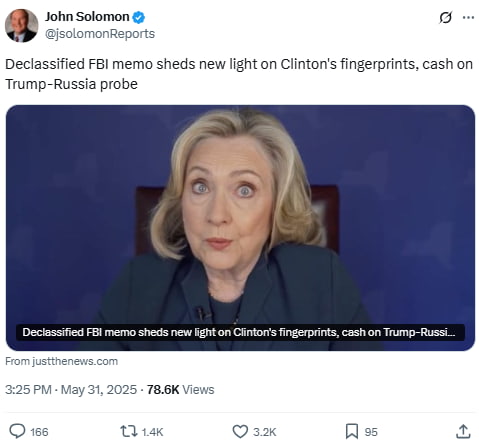Click the reply speech bubble icon
The height and width of the screenshot is (443, 479).
pos(17,431)
